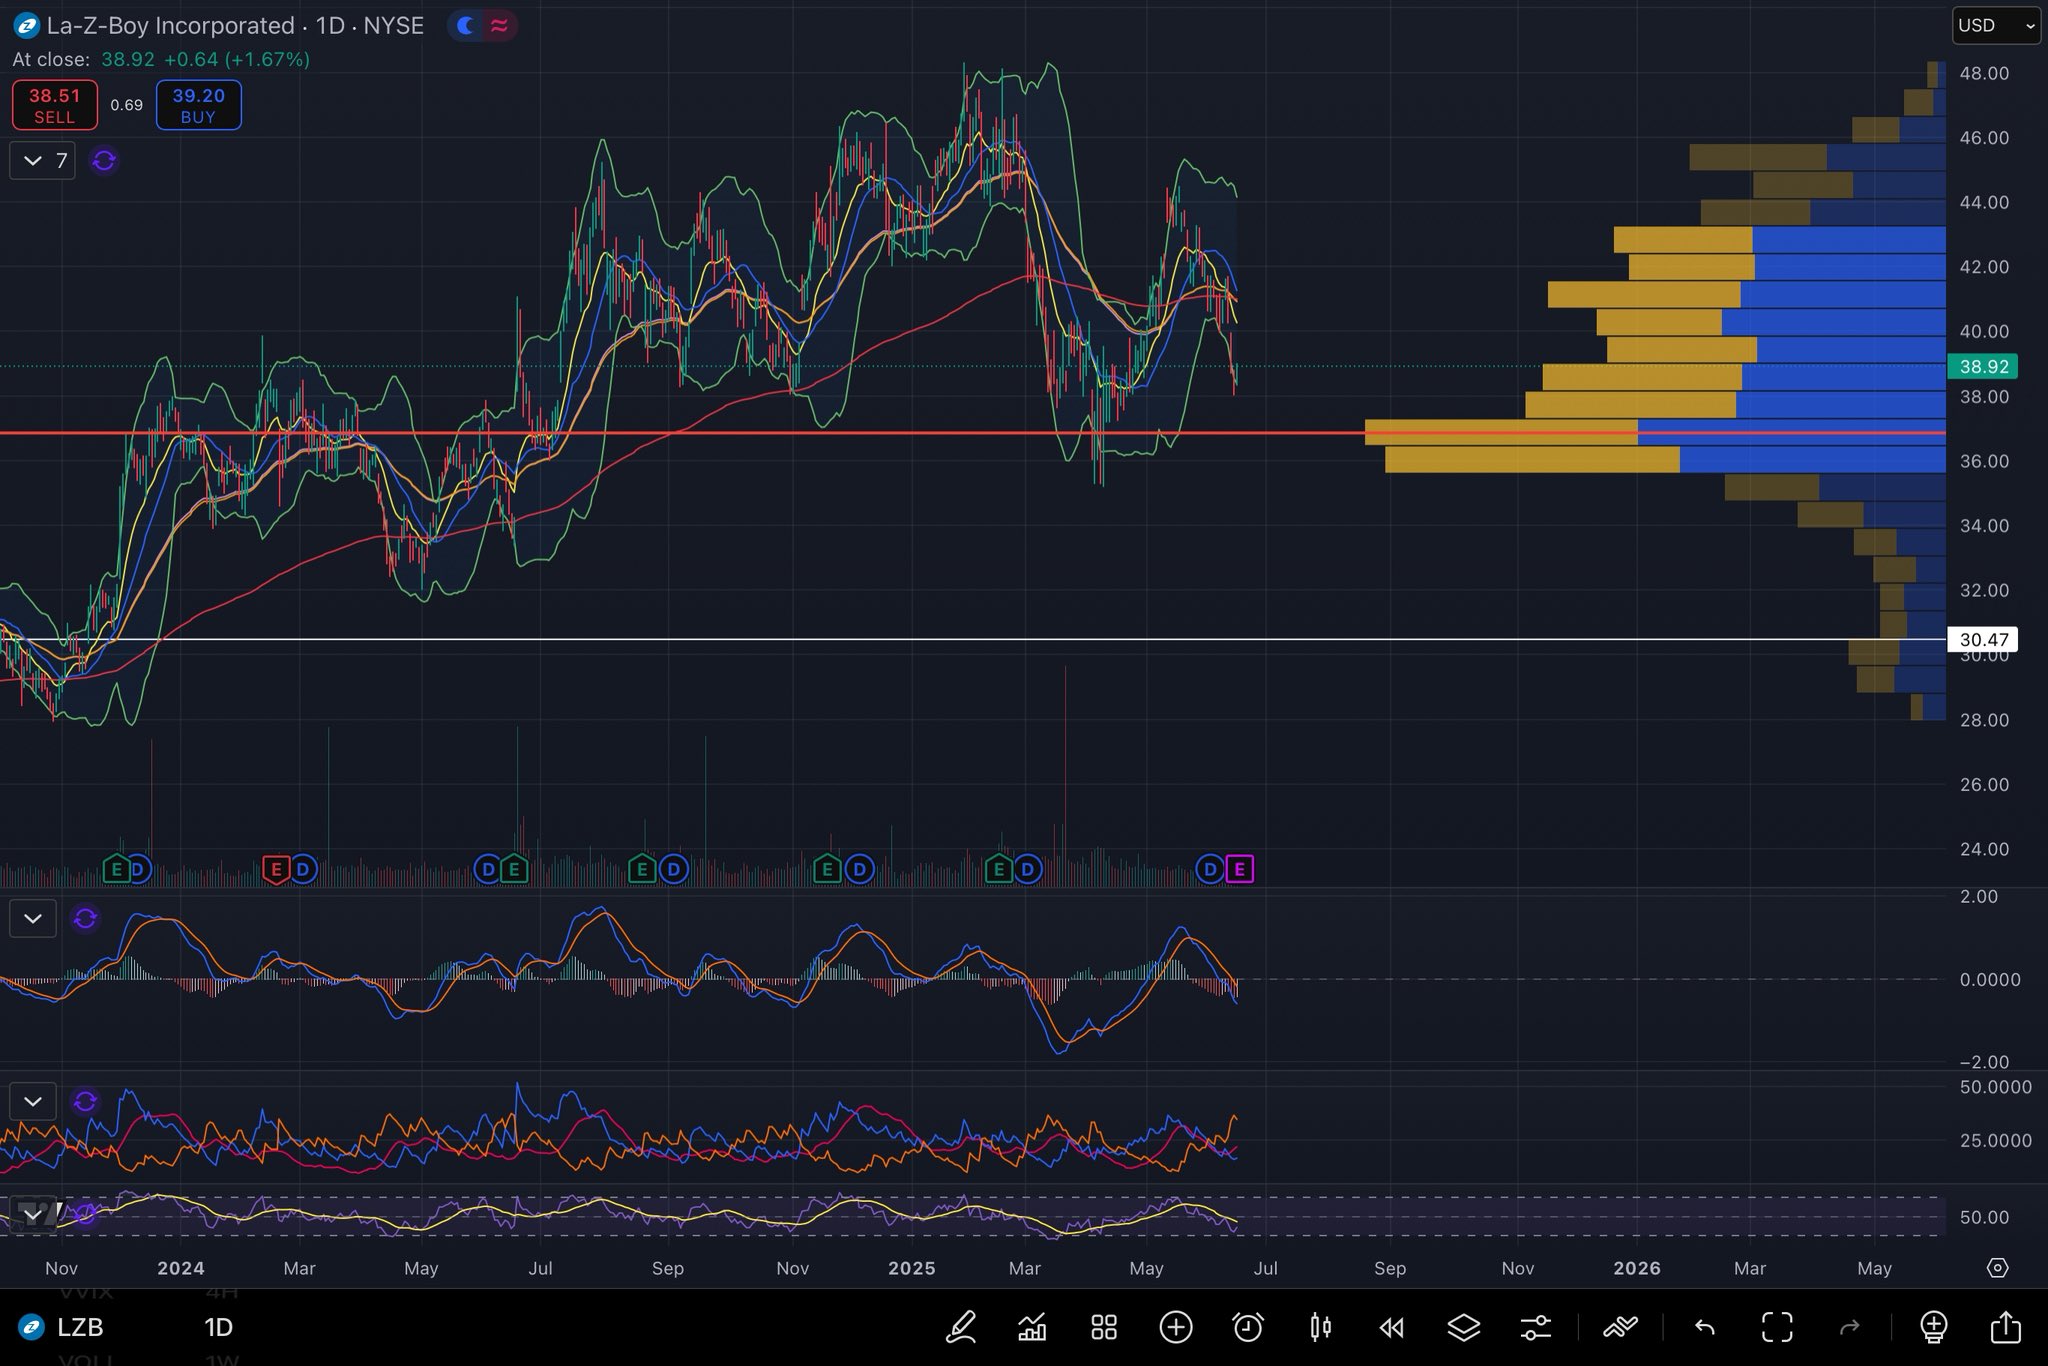This screenshot has height=1366, width=2048.
Task: Publish an idea with the lightbulb icon
Action: pos(1934,1327)
